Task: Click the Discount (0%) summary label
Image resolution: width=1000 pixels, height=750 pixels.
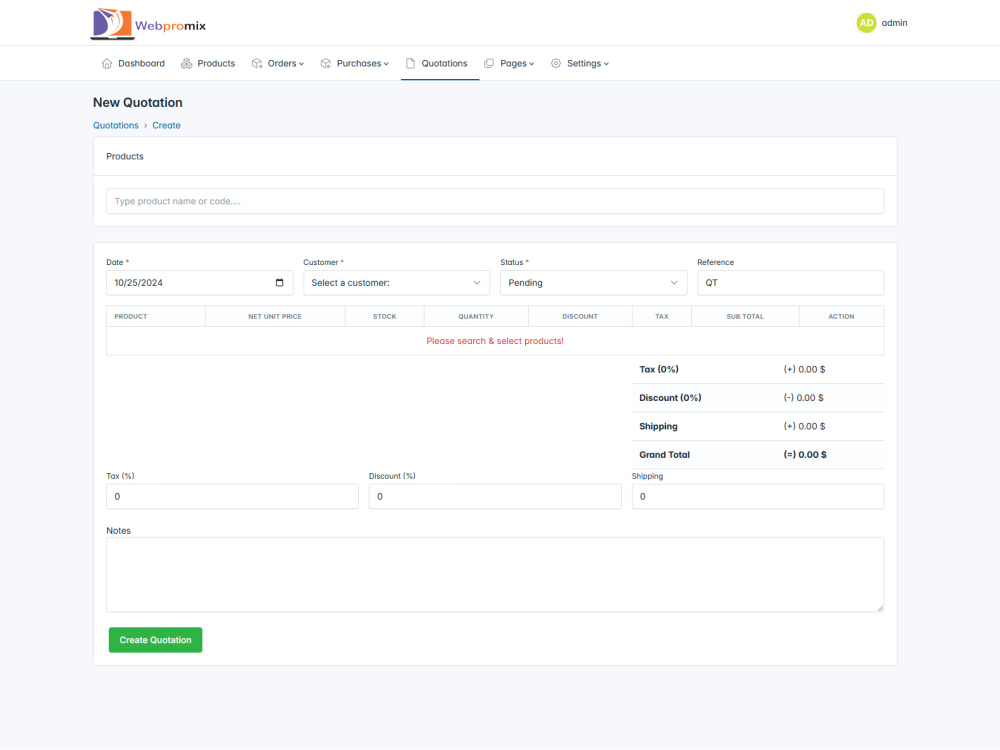Action: click(670, 397)
